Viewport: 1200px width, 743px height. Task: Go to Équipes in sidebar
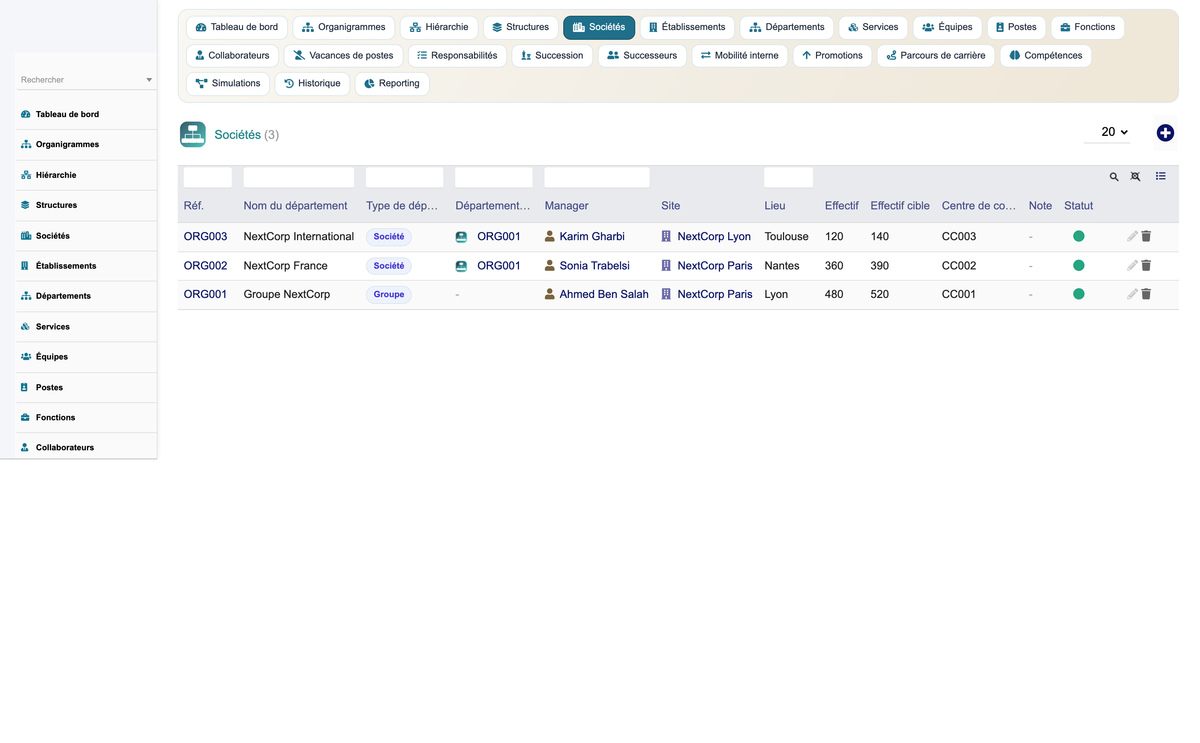(86, 356)
